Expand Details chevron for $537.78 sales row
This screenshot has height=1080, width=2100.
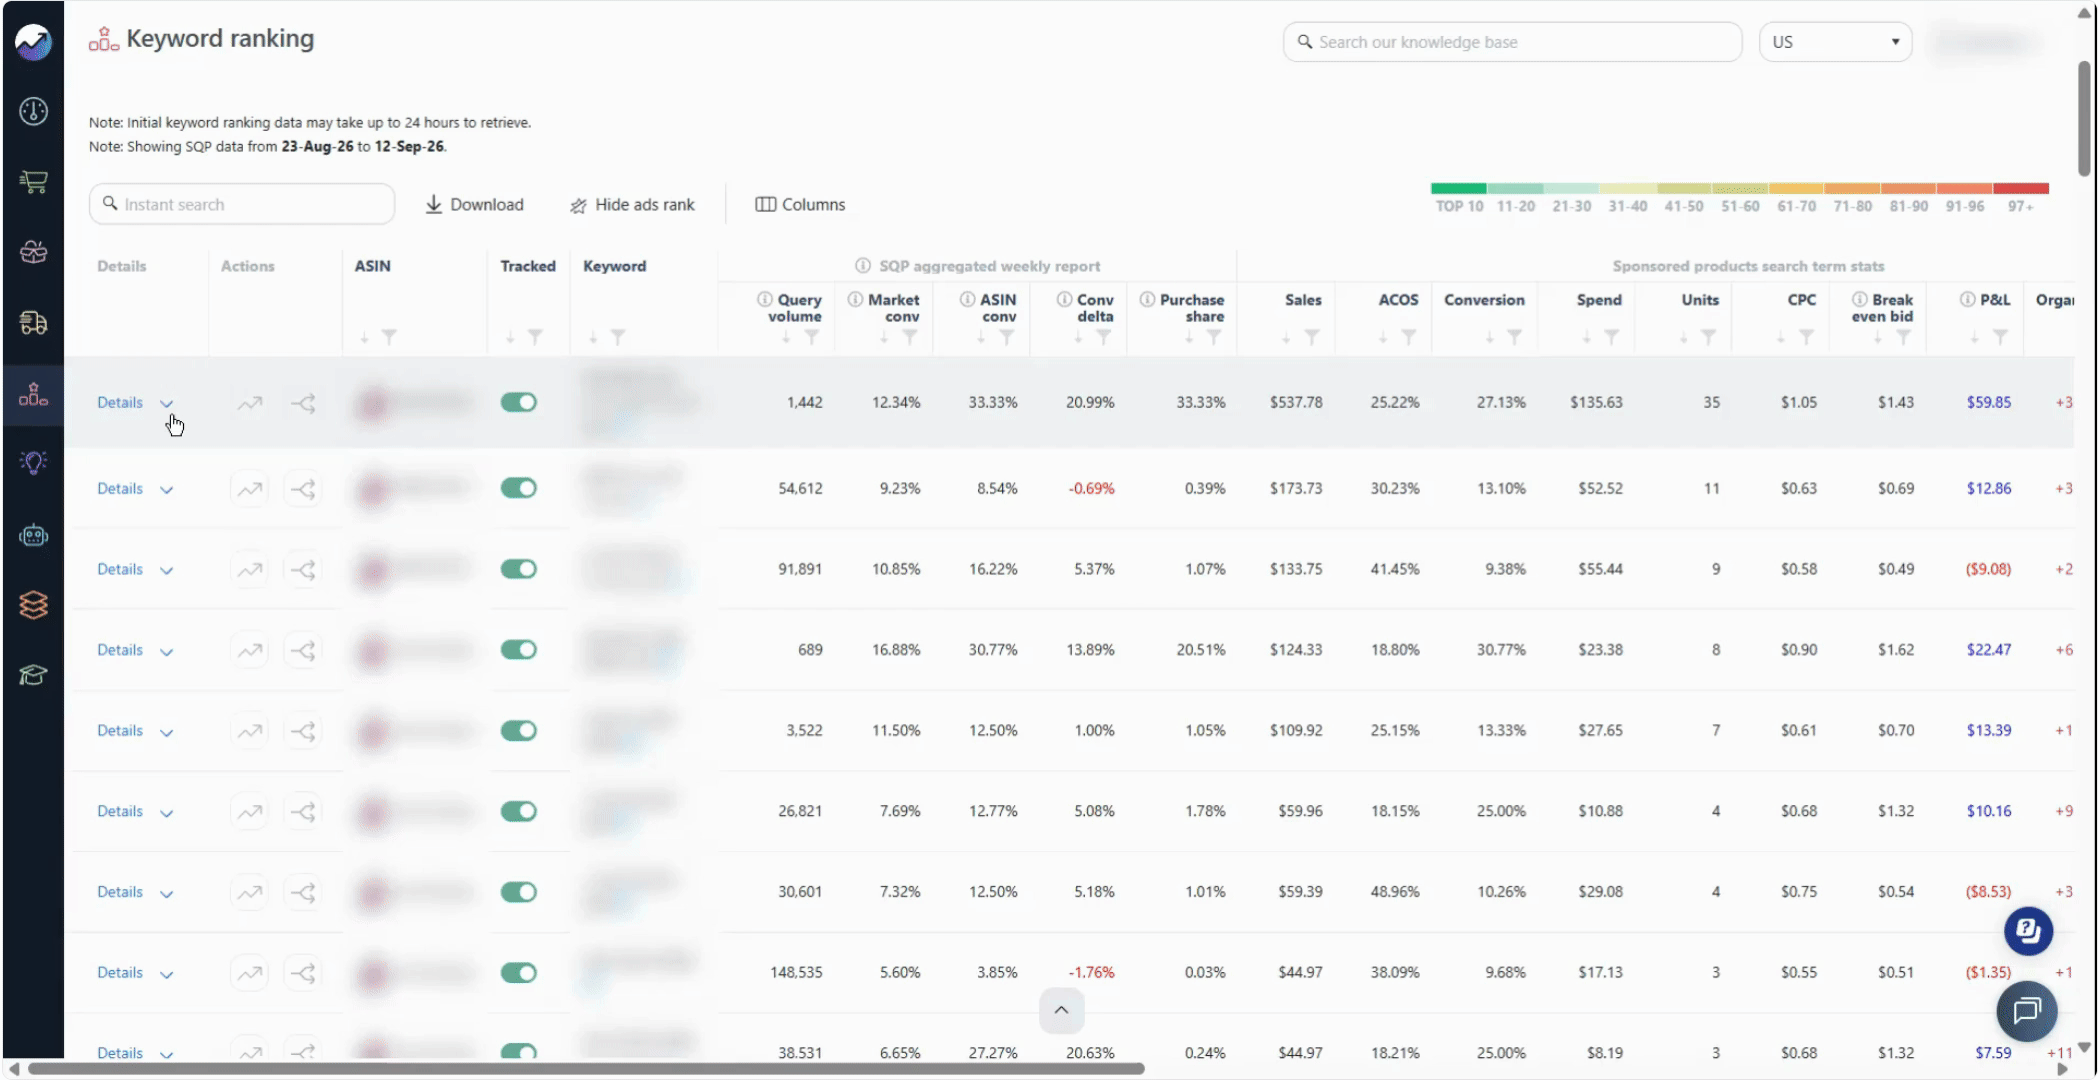(x=167, y=403)
